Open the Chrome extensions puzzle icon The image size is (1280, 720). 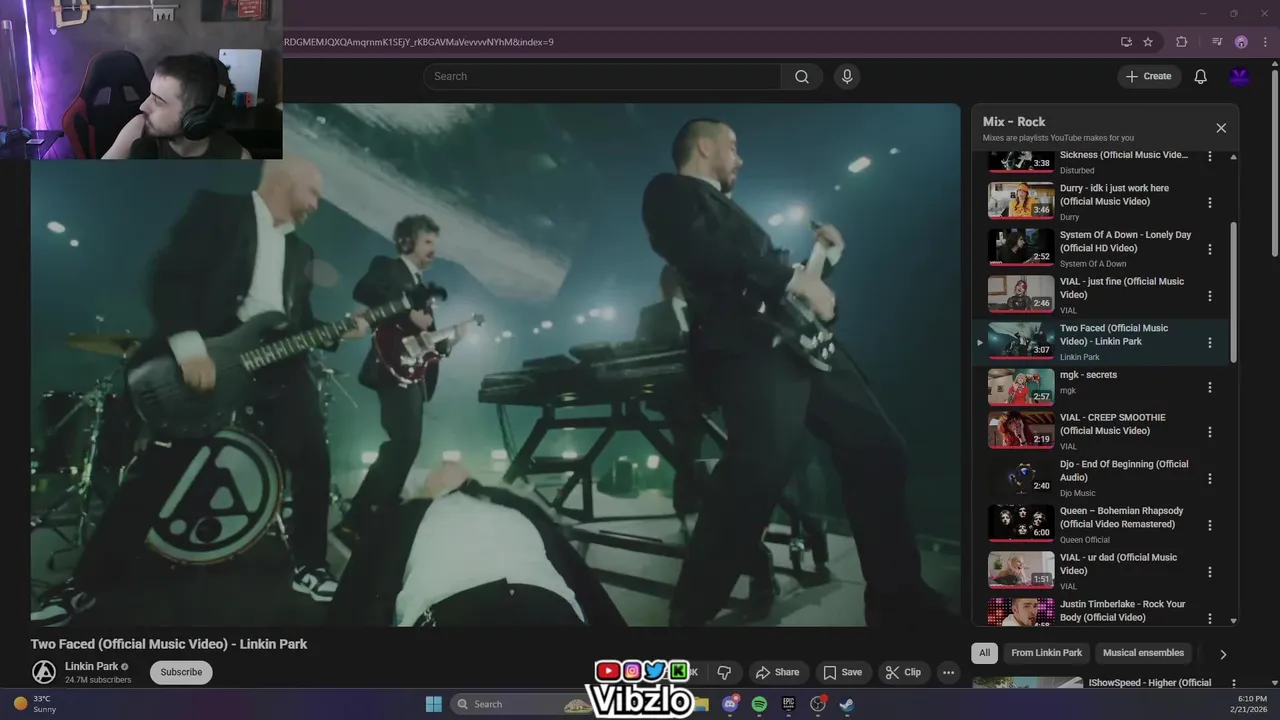(x=1182, y=42)
